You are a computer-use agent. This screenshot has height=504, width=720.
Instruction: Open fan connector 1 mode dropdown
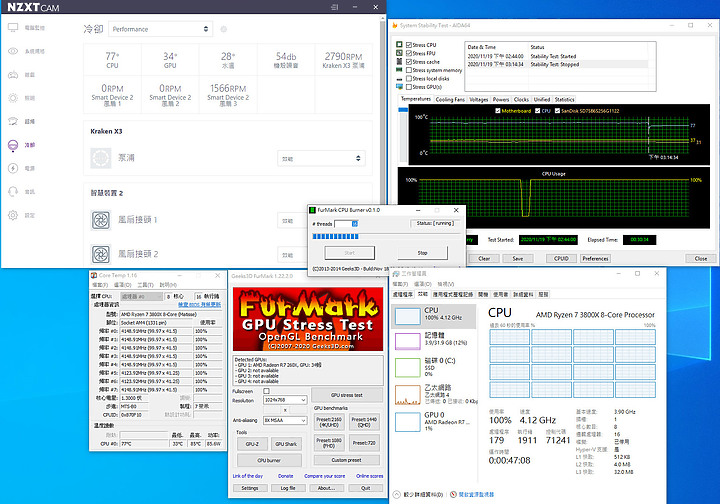click(291, 221)
